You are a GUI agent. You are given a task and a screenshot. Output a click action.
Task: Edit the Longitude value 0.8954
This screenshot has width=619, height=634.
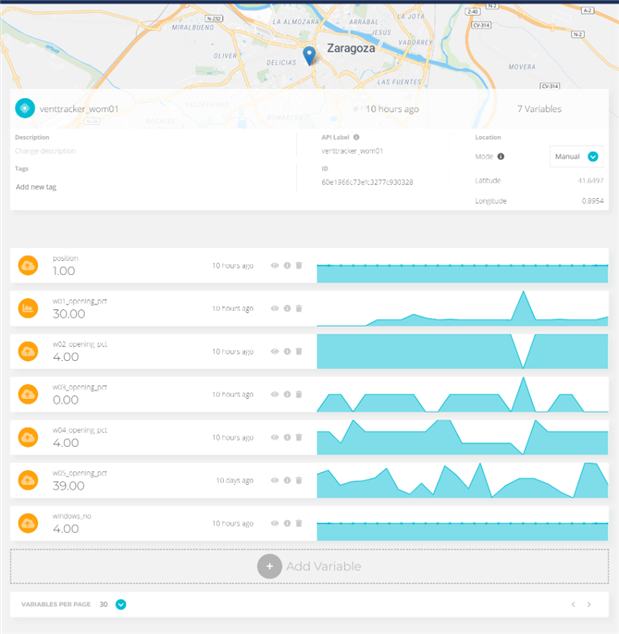tap(592, 201)
